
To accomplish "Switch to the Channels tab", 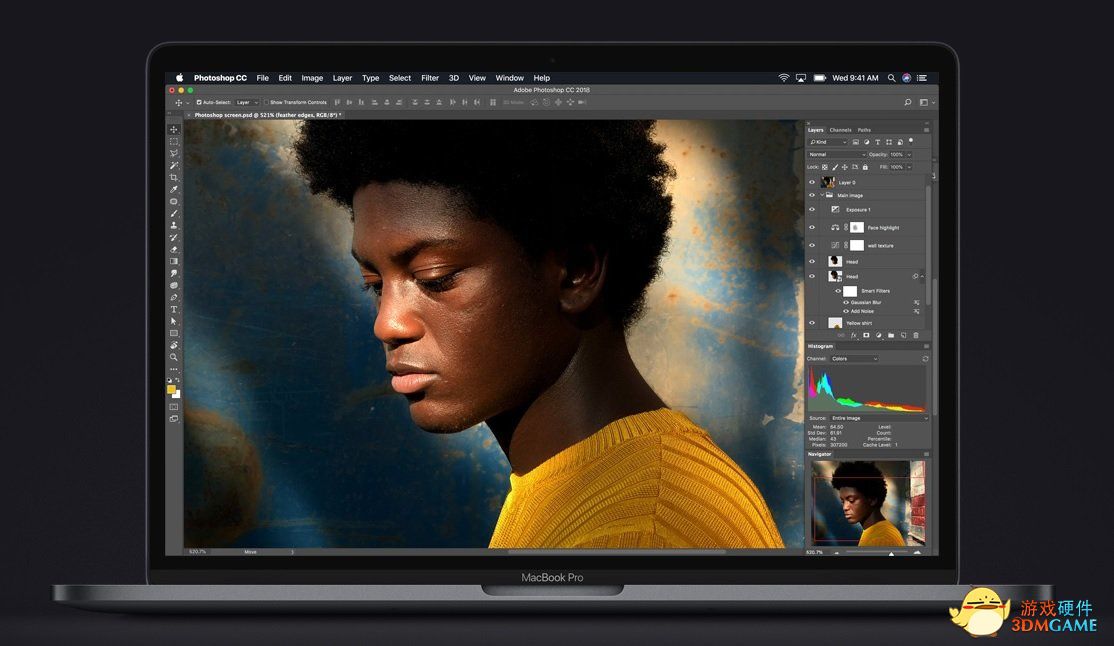I will 840,130.
